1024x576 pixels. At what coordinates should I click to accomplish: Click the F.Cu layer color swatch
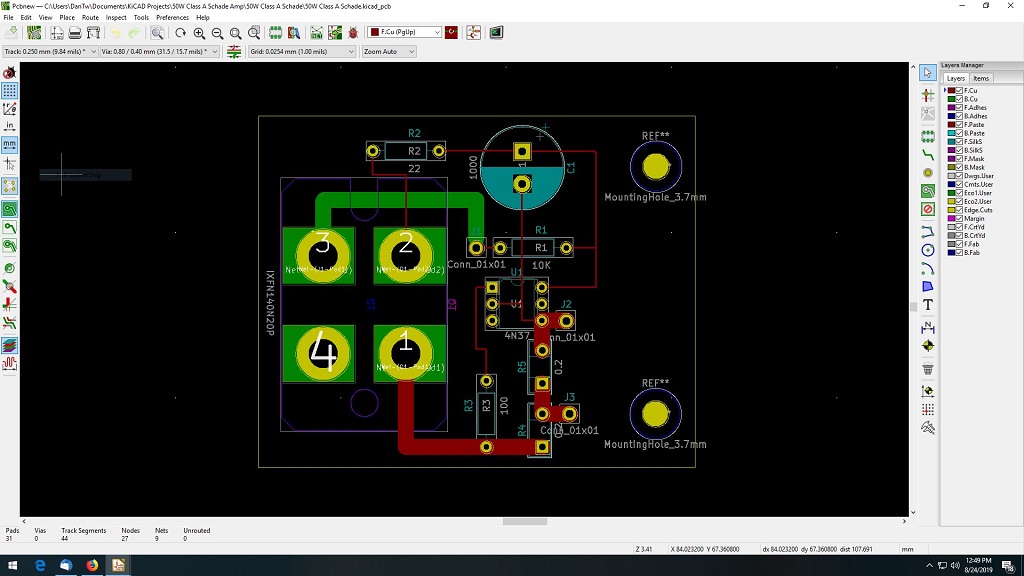click(952, 91)
